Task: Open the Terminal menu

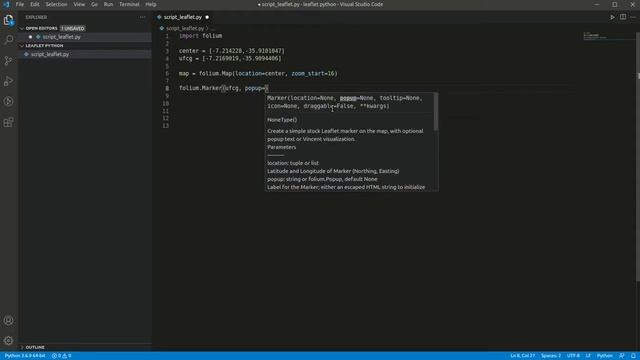Action: 129,4
